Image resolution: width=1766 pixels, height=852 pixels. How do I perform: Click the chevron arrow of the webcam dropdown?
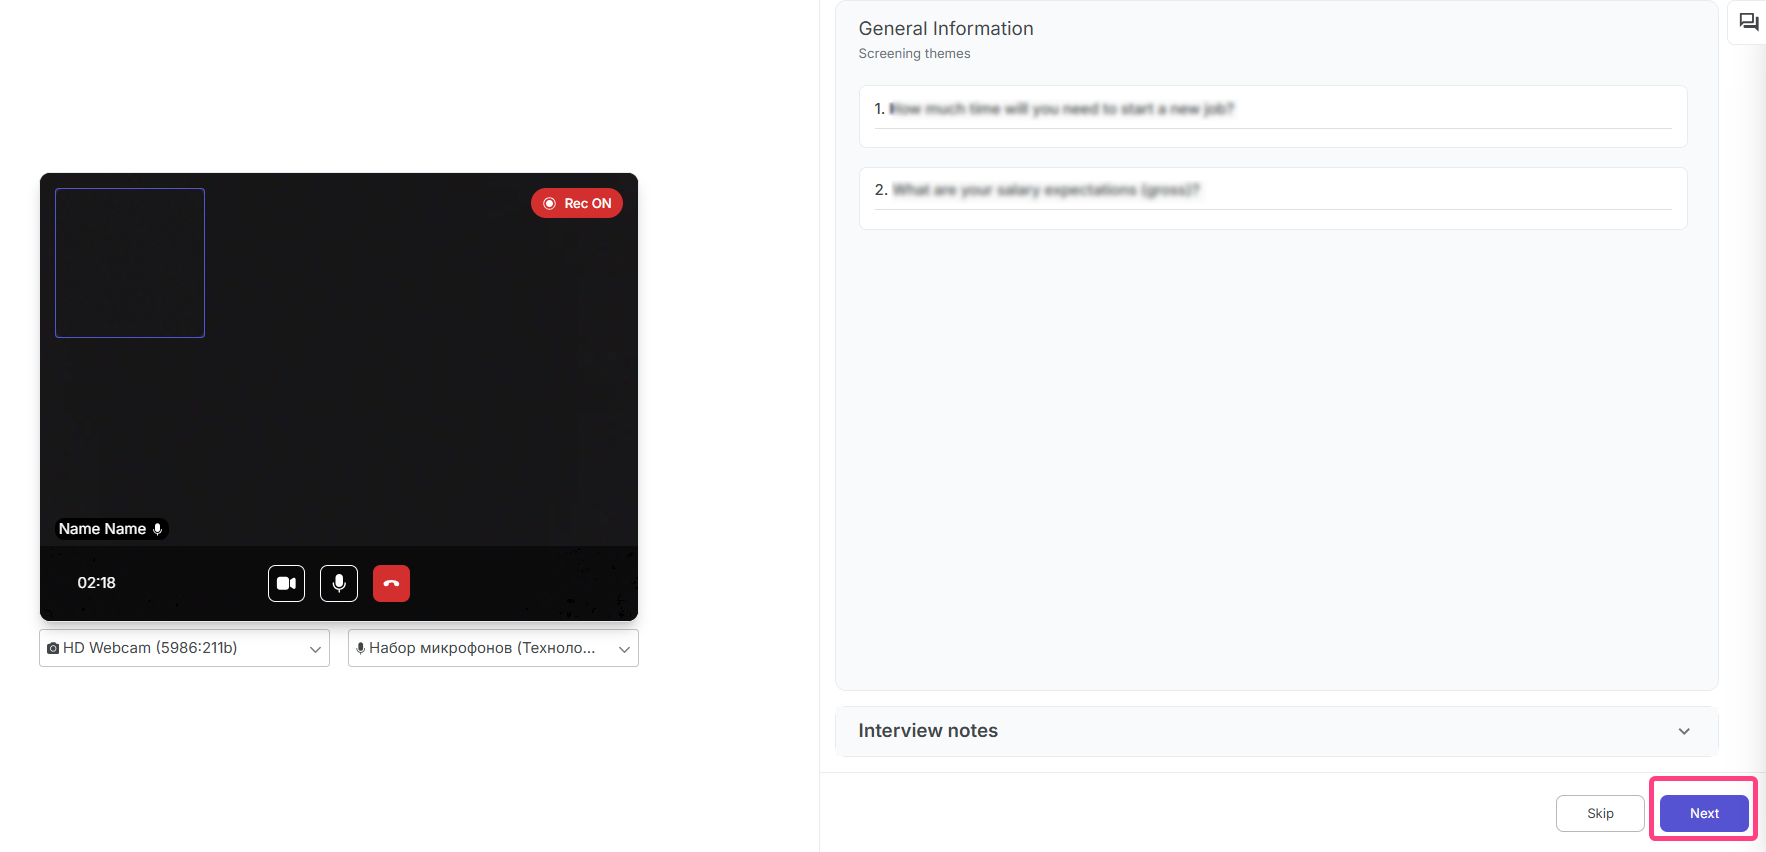[x=315, y=649]
